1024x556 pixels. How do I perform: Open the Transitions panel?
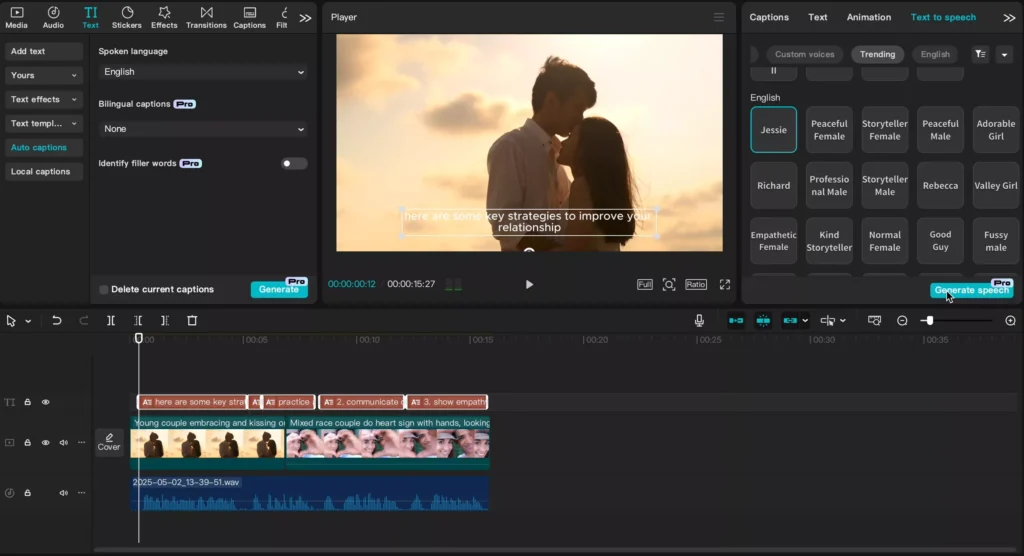(206, 18)
